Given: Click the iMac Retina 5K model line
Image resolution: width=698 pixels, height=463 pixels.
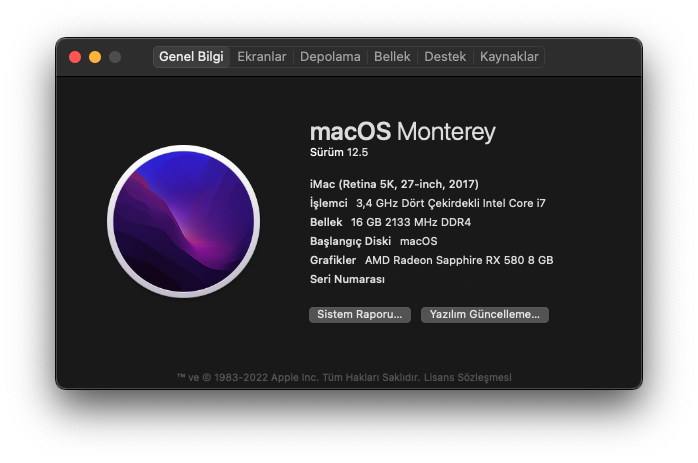Looking at the screenshot, I should (394, 184).
